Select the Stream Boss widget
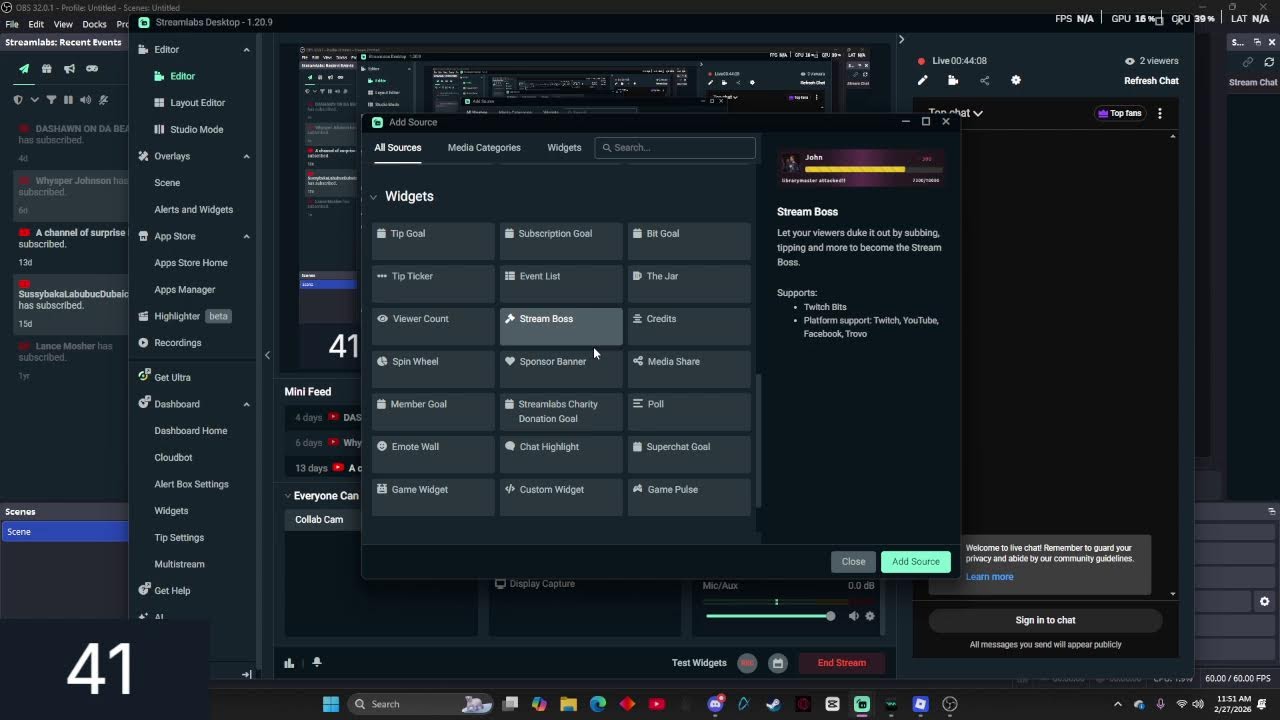 (x=561, y=326)
